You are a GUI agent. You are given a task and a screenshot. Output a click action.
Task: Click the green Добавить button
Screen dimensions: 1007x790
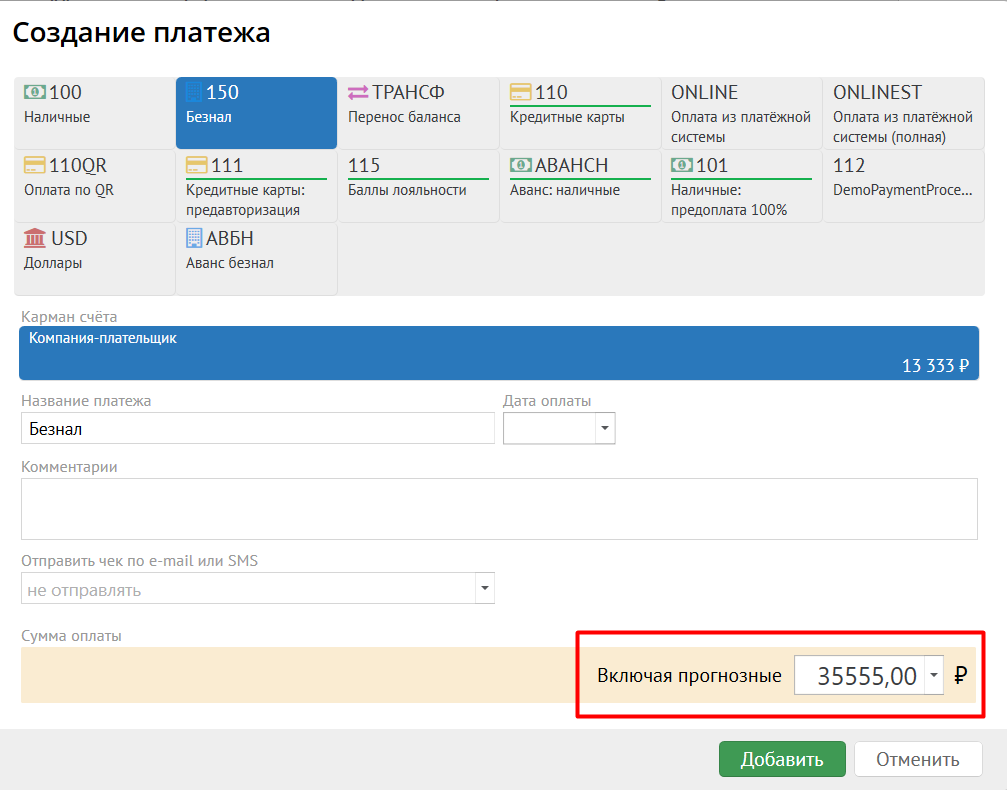point(782,759)
